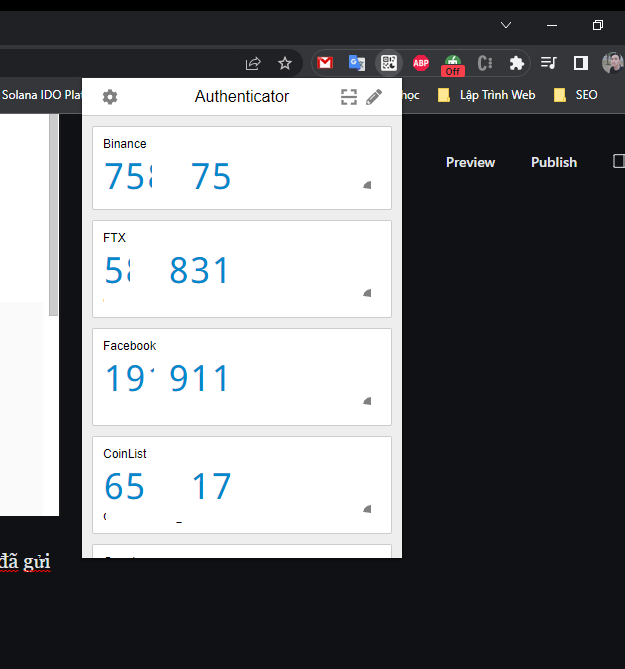Click the edit pencil icon in Authenticator
625x669 pixels.
click(374, 97)
